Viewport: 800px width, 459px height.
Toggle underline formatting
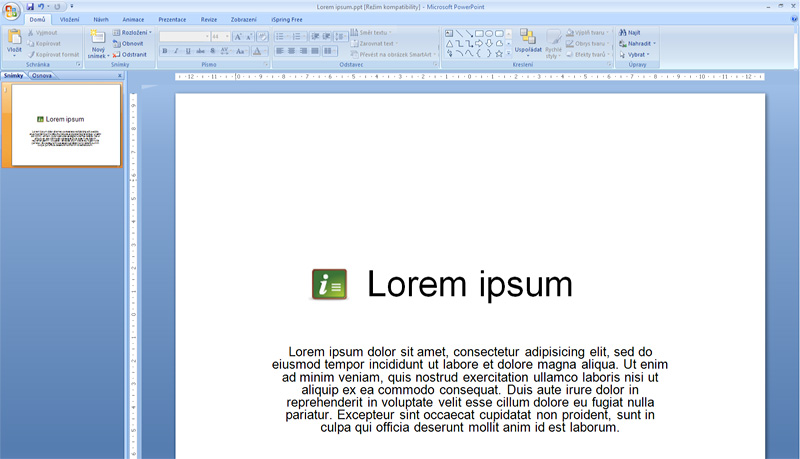188,51
